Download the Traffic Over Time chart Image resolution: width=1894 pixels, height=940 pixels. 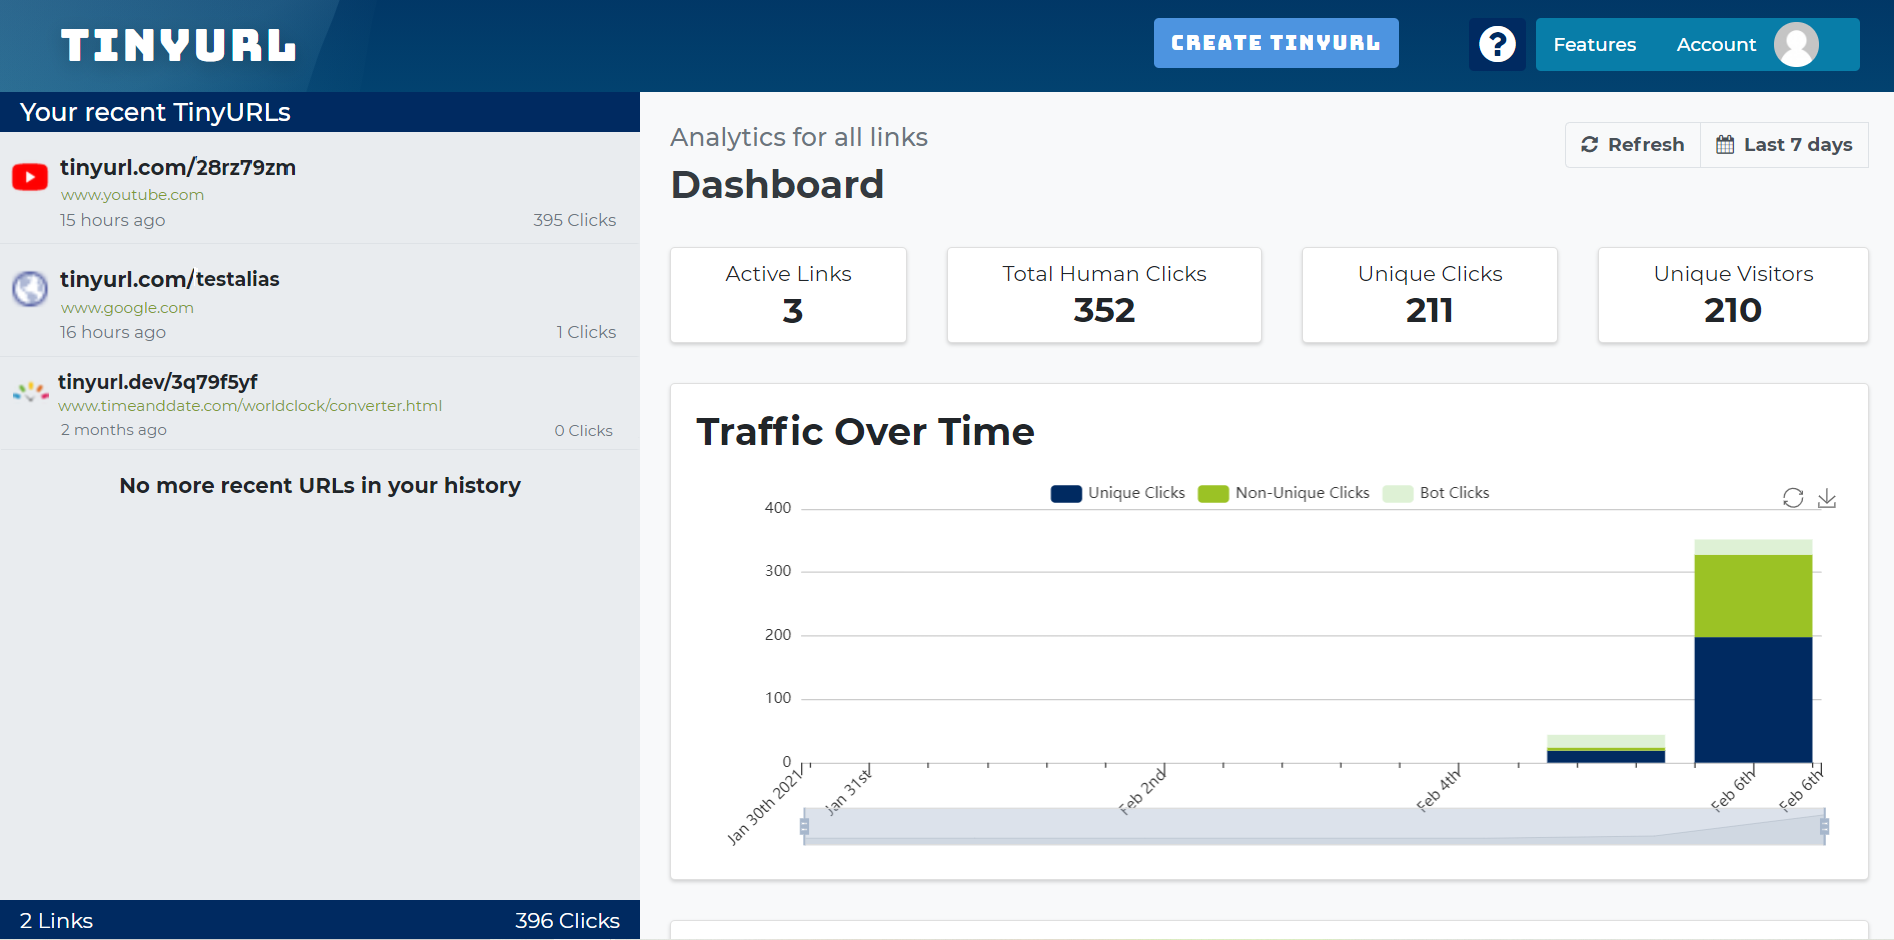click(1827, 498)
